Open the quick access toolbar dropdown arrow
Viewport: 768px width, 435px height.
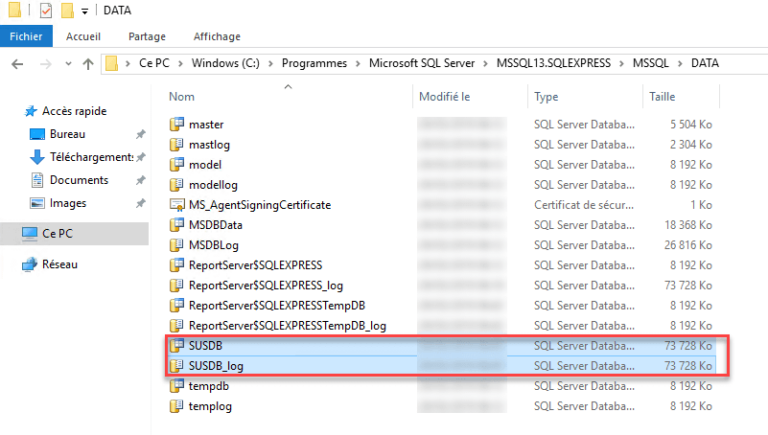tap(87, 13)
